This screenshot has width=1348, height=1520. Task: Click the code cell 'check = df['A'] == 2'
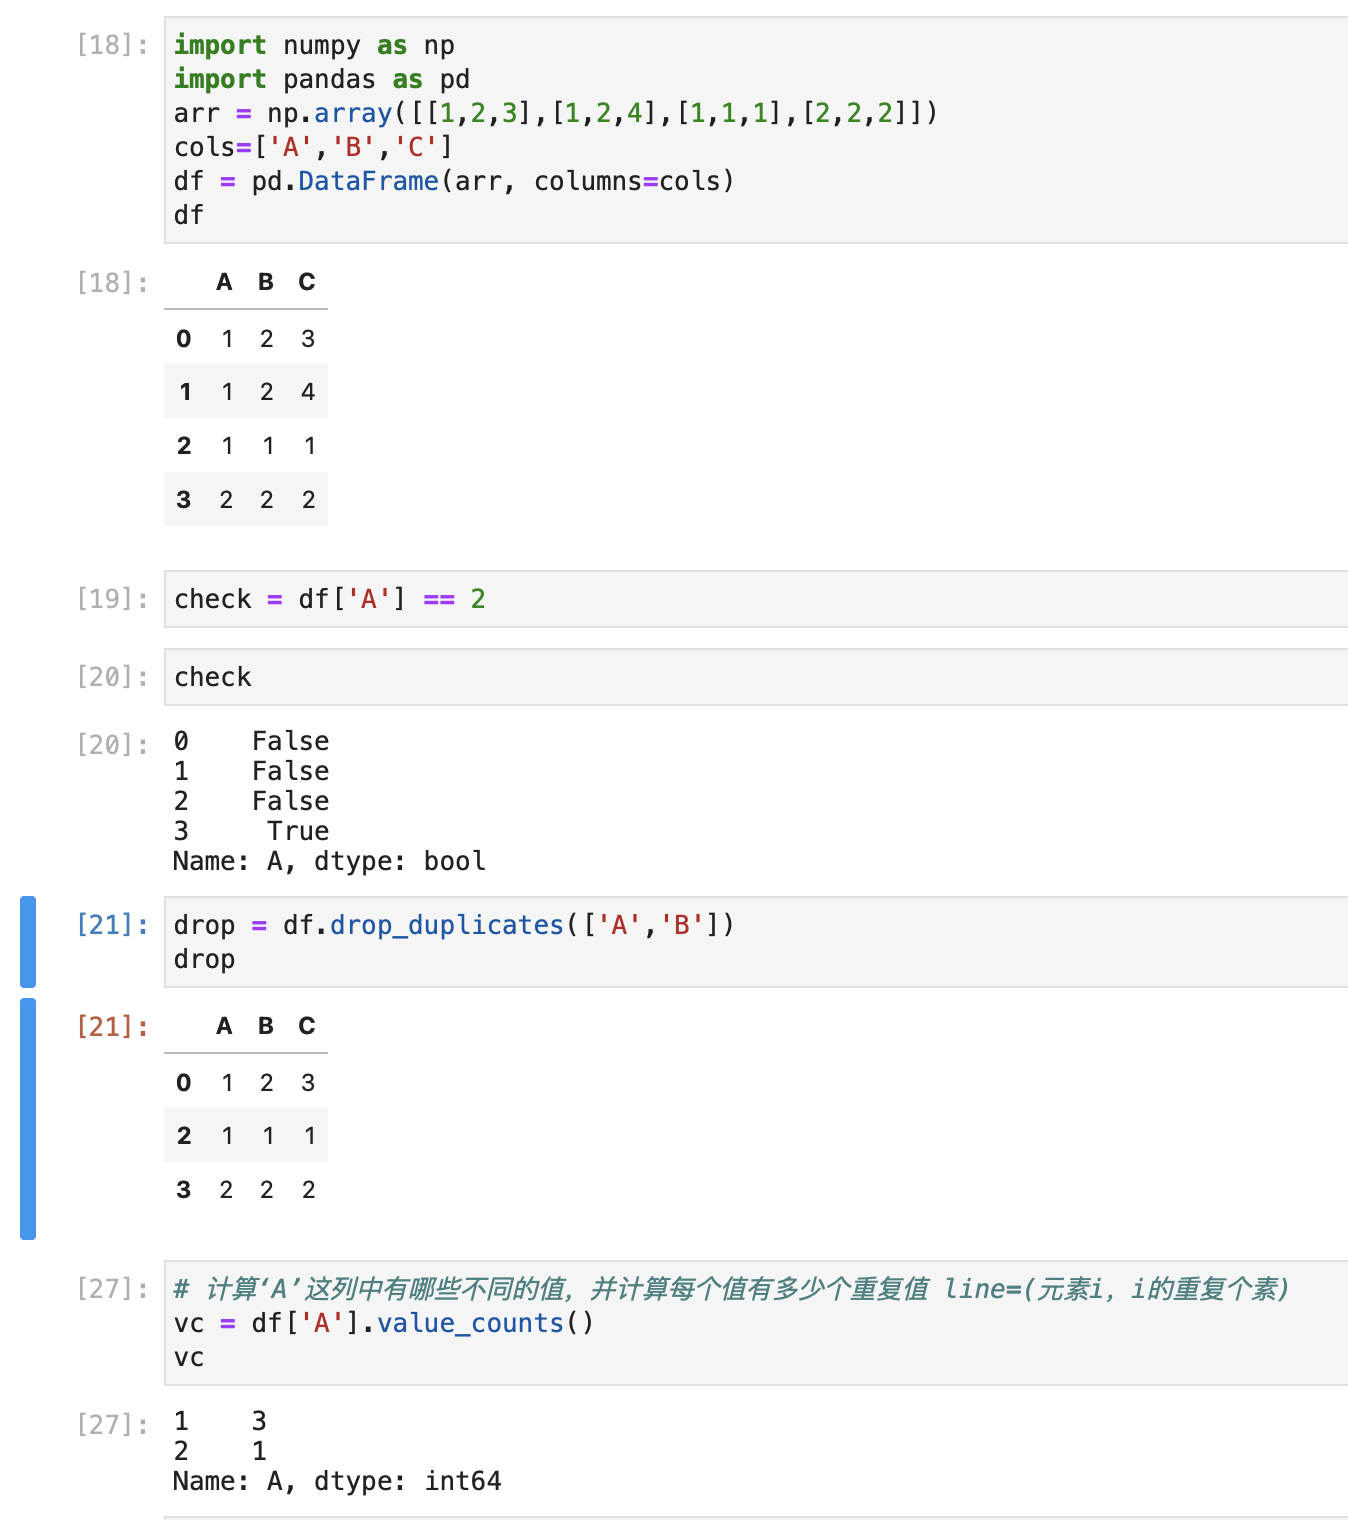tap(756, 599)
